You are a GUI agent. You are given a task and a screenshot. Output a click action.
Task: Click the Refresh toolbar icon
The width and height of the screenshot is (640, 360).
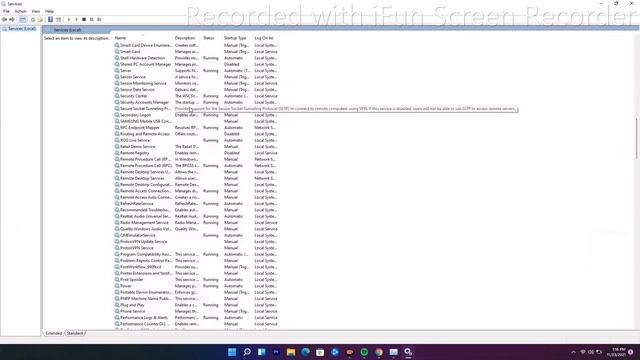(33, 19)
